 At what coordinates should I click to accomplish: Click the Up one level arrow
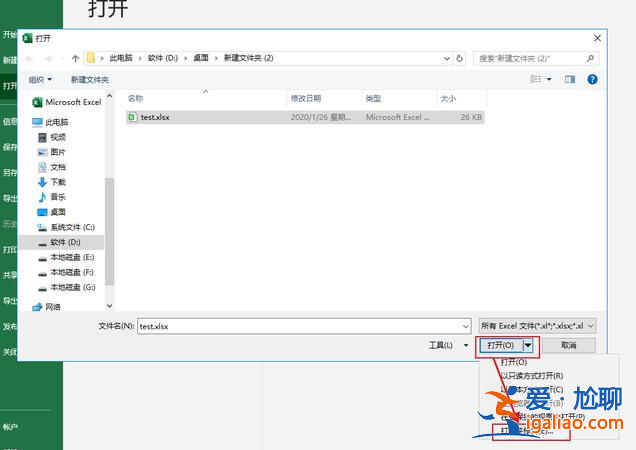click(x=75, y=58)
